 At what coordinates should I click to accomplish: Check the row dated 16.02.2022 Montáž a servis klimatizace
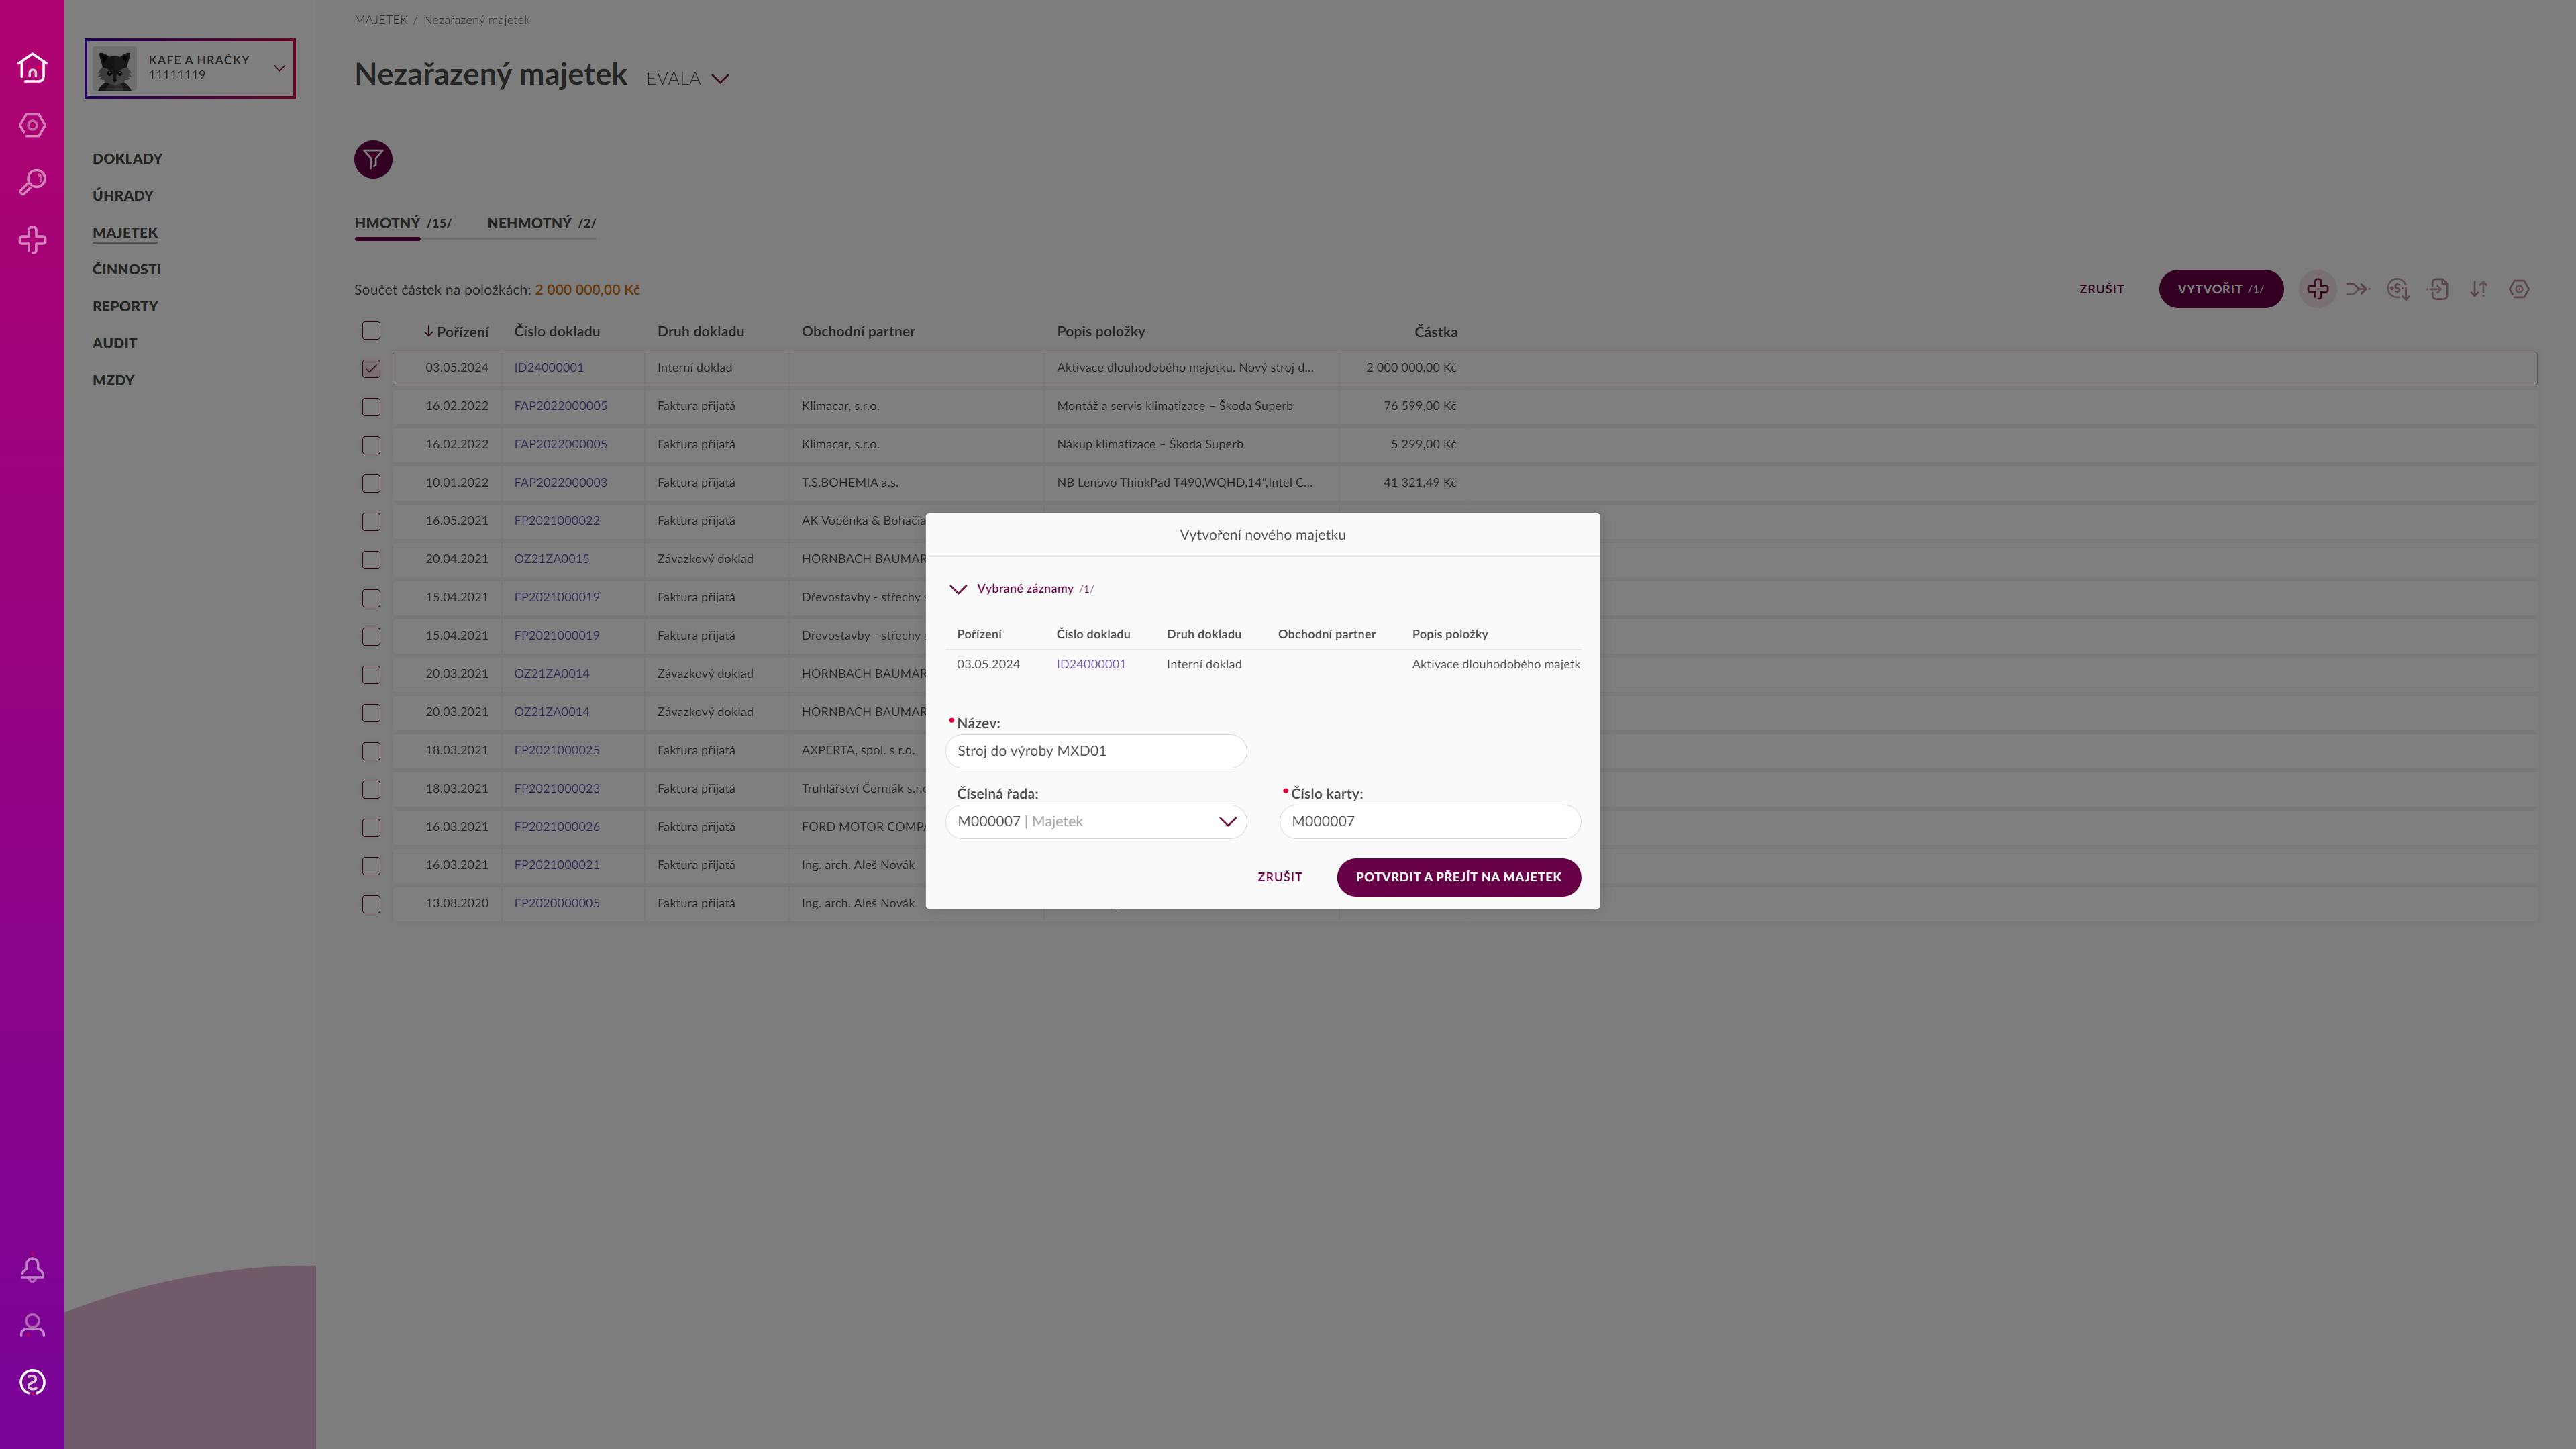point(371,407)
